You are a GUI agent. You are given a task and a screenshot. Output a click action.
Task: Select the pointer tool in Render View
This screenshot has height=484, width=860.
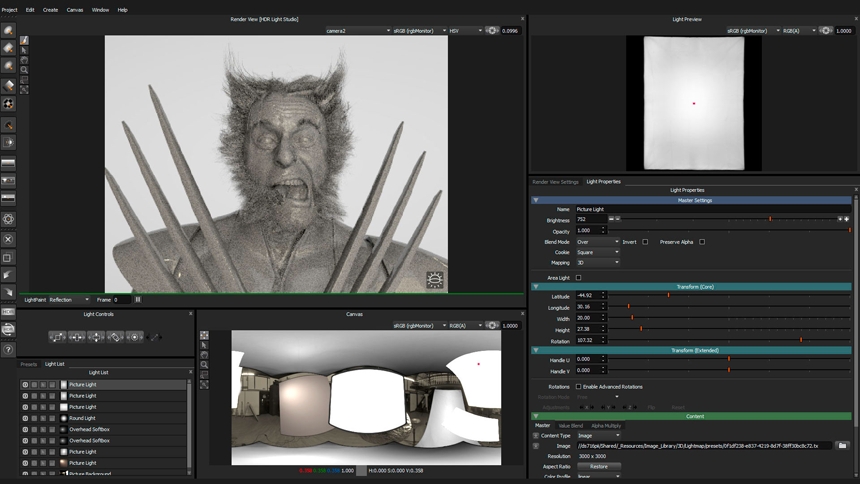pos(24,50)
